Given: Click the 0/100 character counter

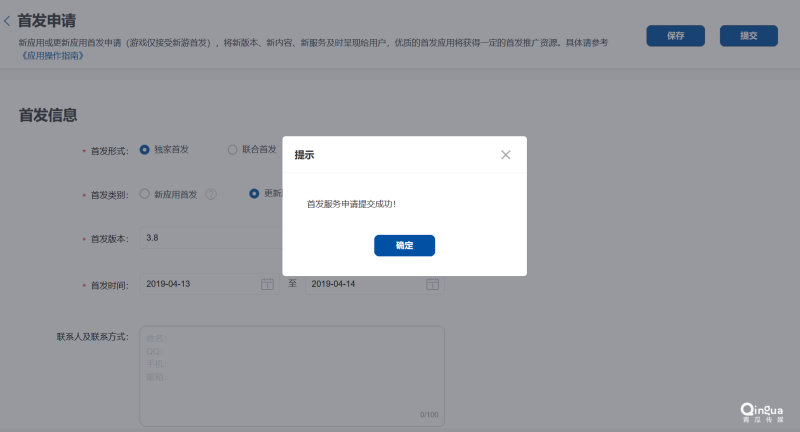Looking at the screenshot, I should tap(429, 415).
